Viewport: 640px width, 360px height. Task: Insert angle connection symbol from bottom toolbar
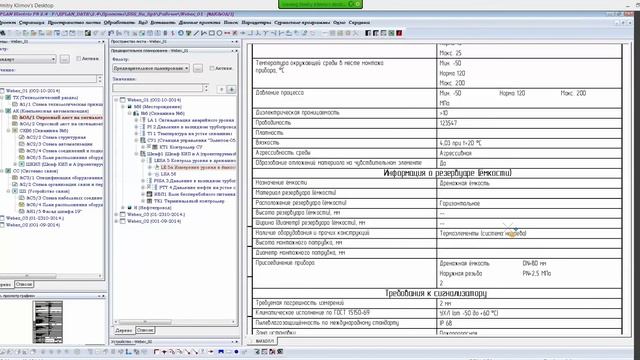(156, 351)
